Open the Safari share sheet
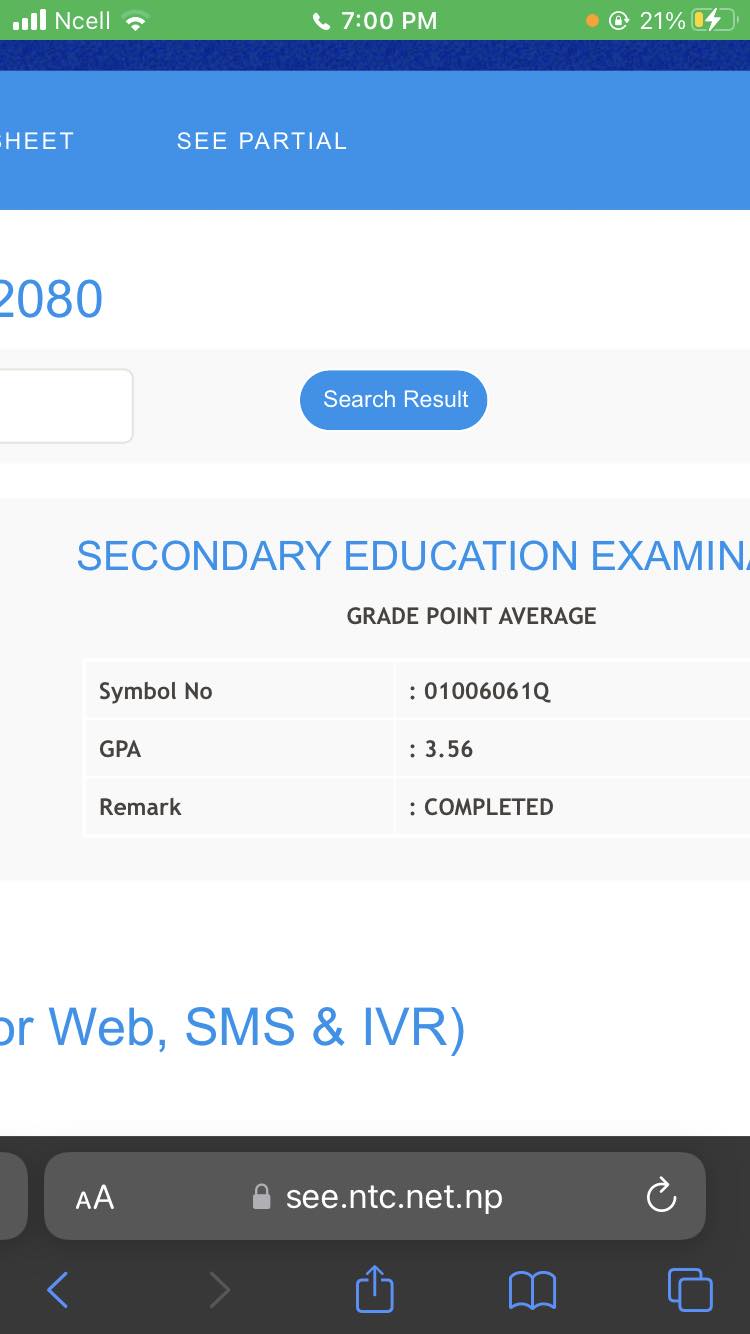750x1334 pixels. [x=375, y=1288]
